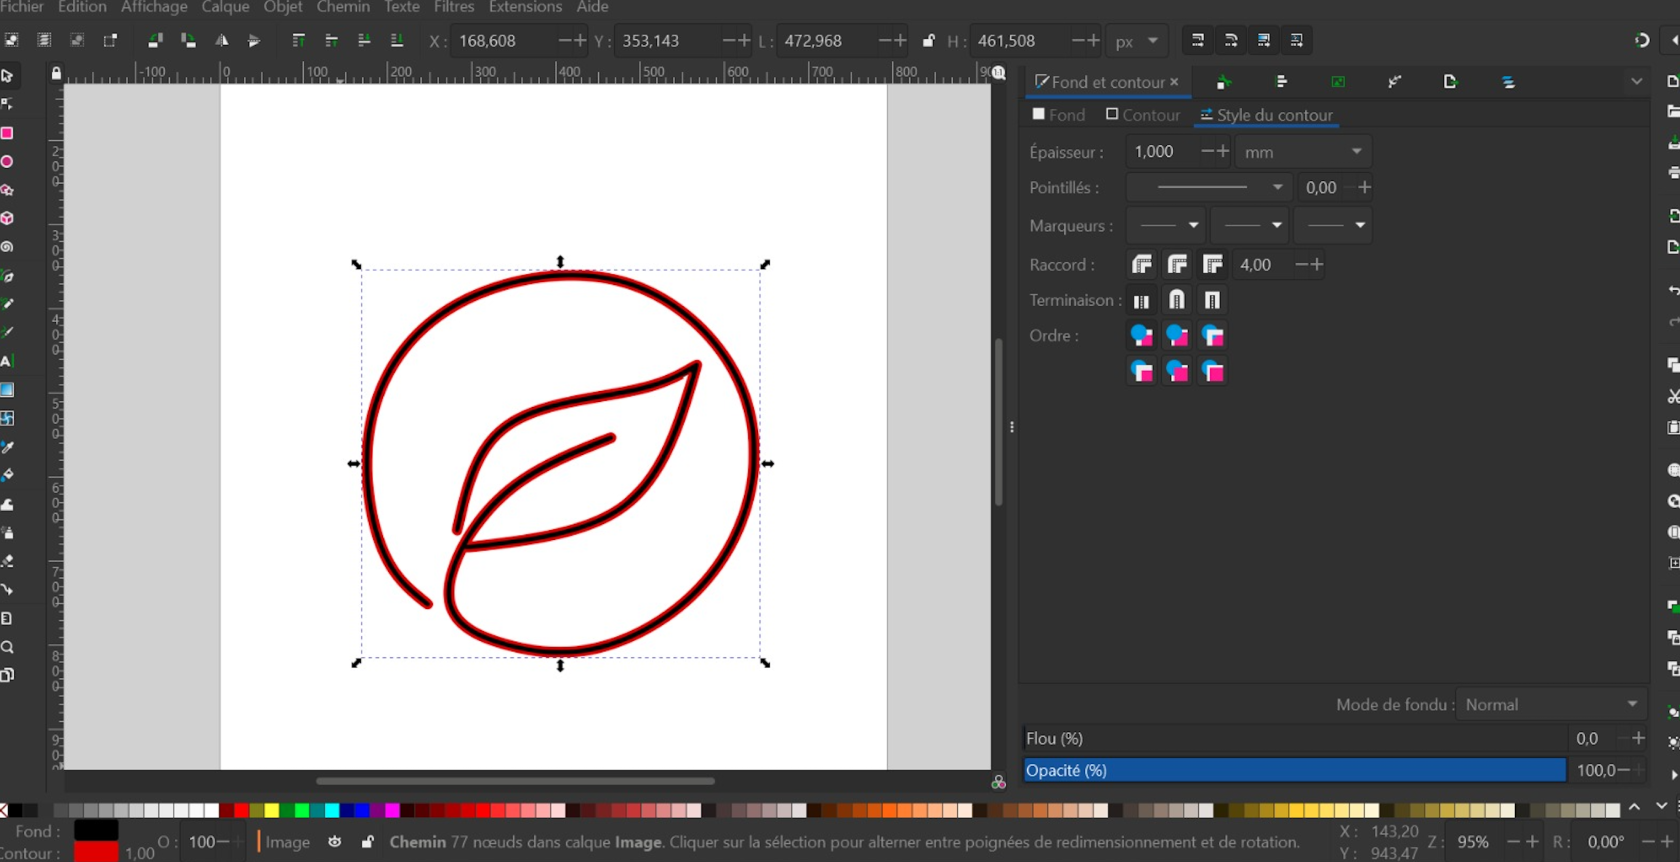The width and height of the screenshot is (1680, 862).
Task: Switch to the Contour tab
Action: point(1143,115)
